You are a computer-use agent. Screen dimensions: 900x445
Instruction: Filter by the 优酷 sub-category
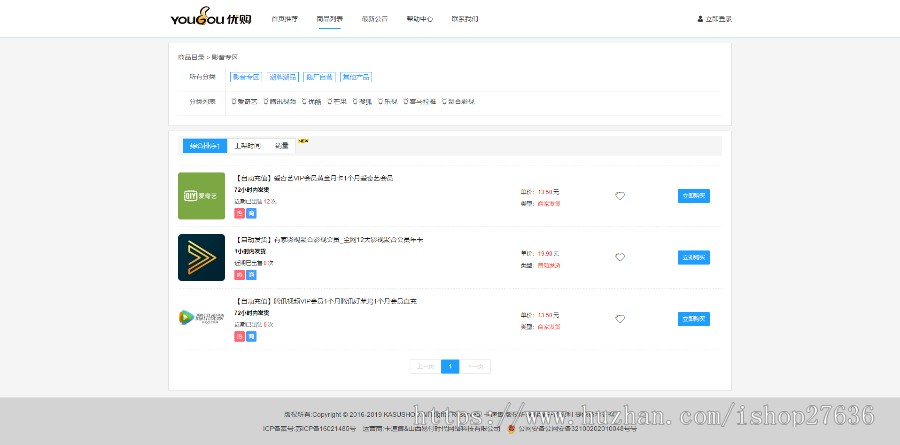[312, 102]
